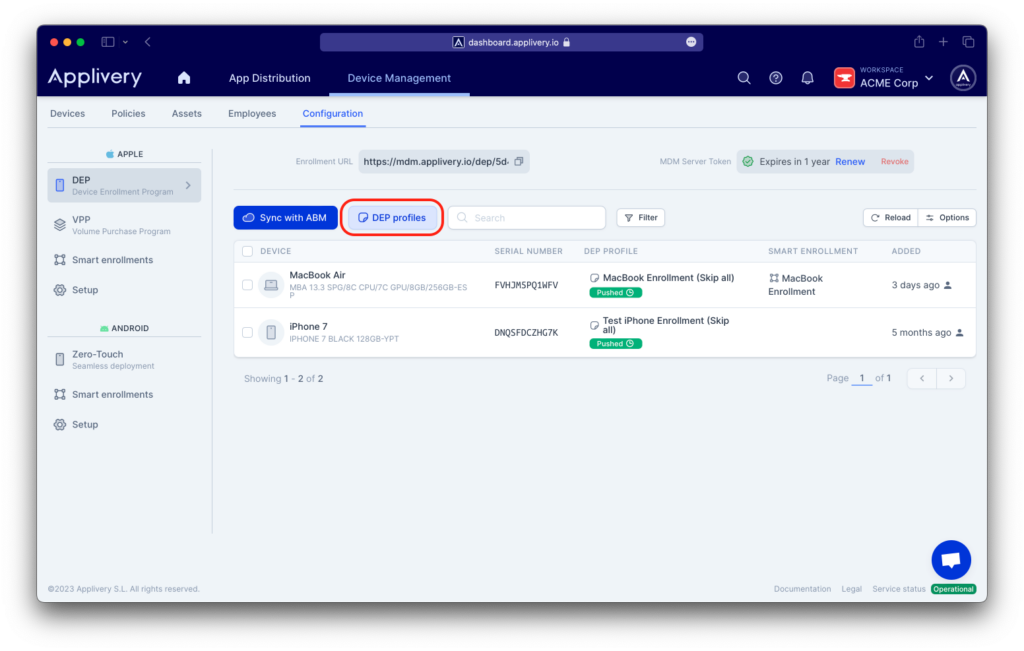This screenshot has width=1024, height=651.
Task: Click the green token status check icon
Action: 748,161
